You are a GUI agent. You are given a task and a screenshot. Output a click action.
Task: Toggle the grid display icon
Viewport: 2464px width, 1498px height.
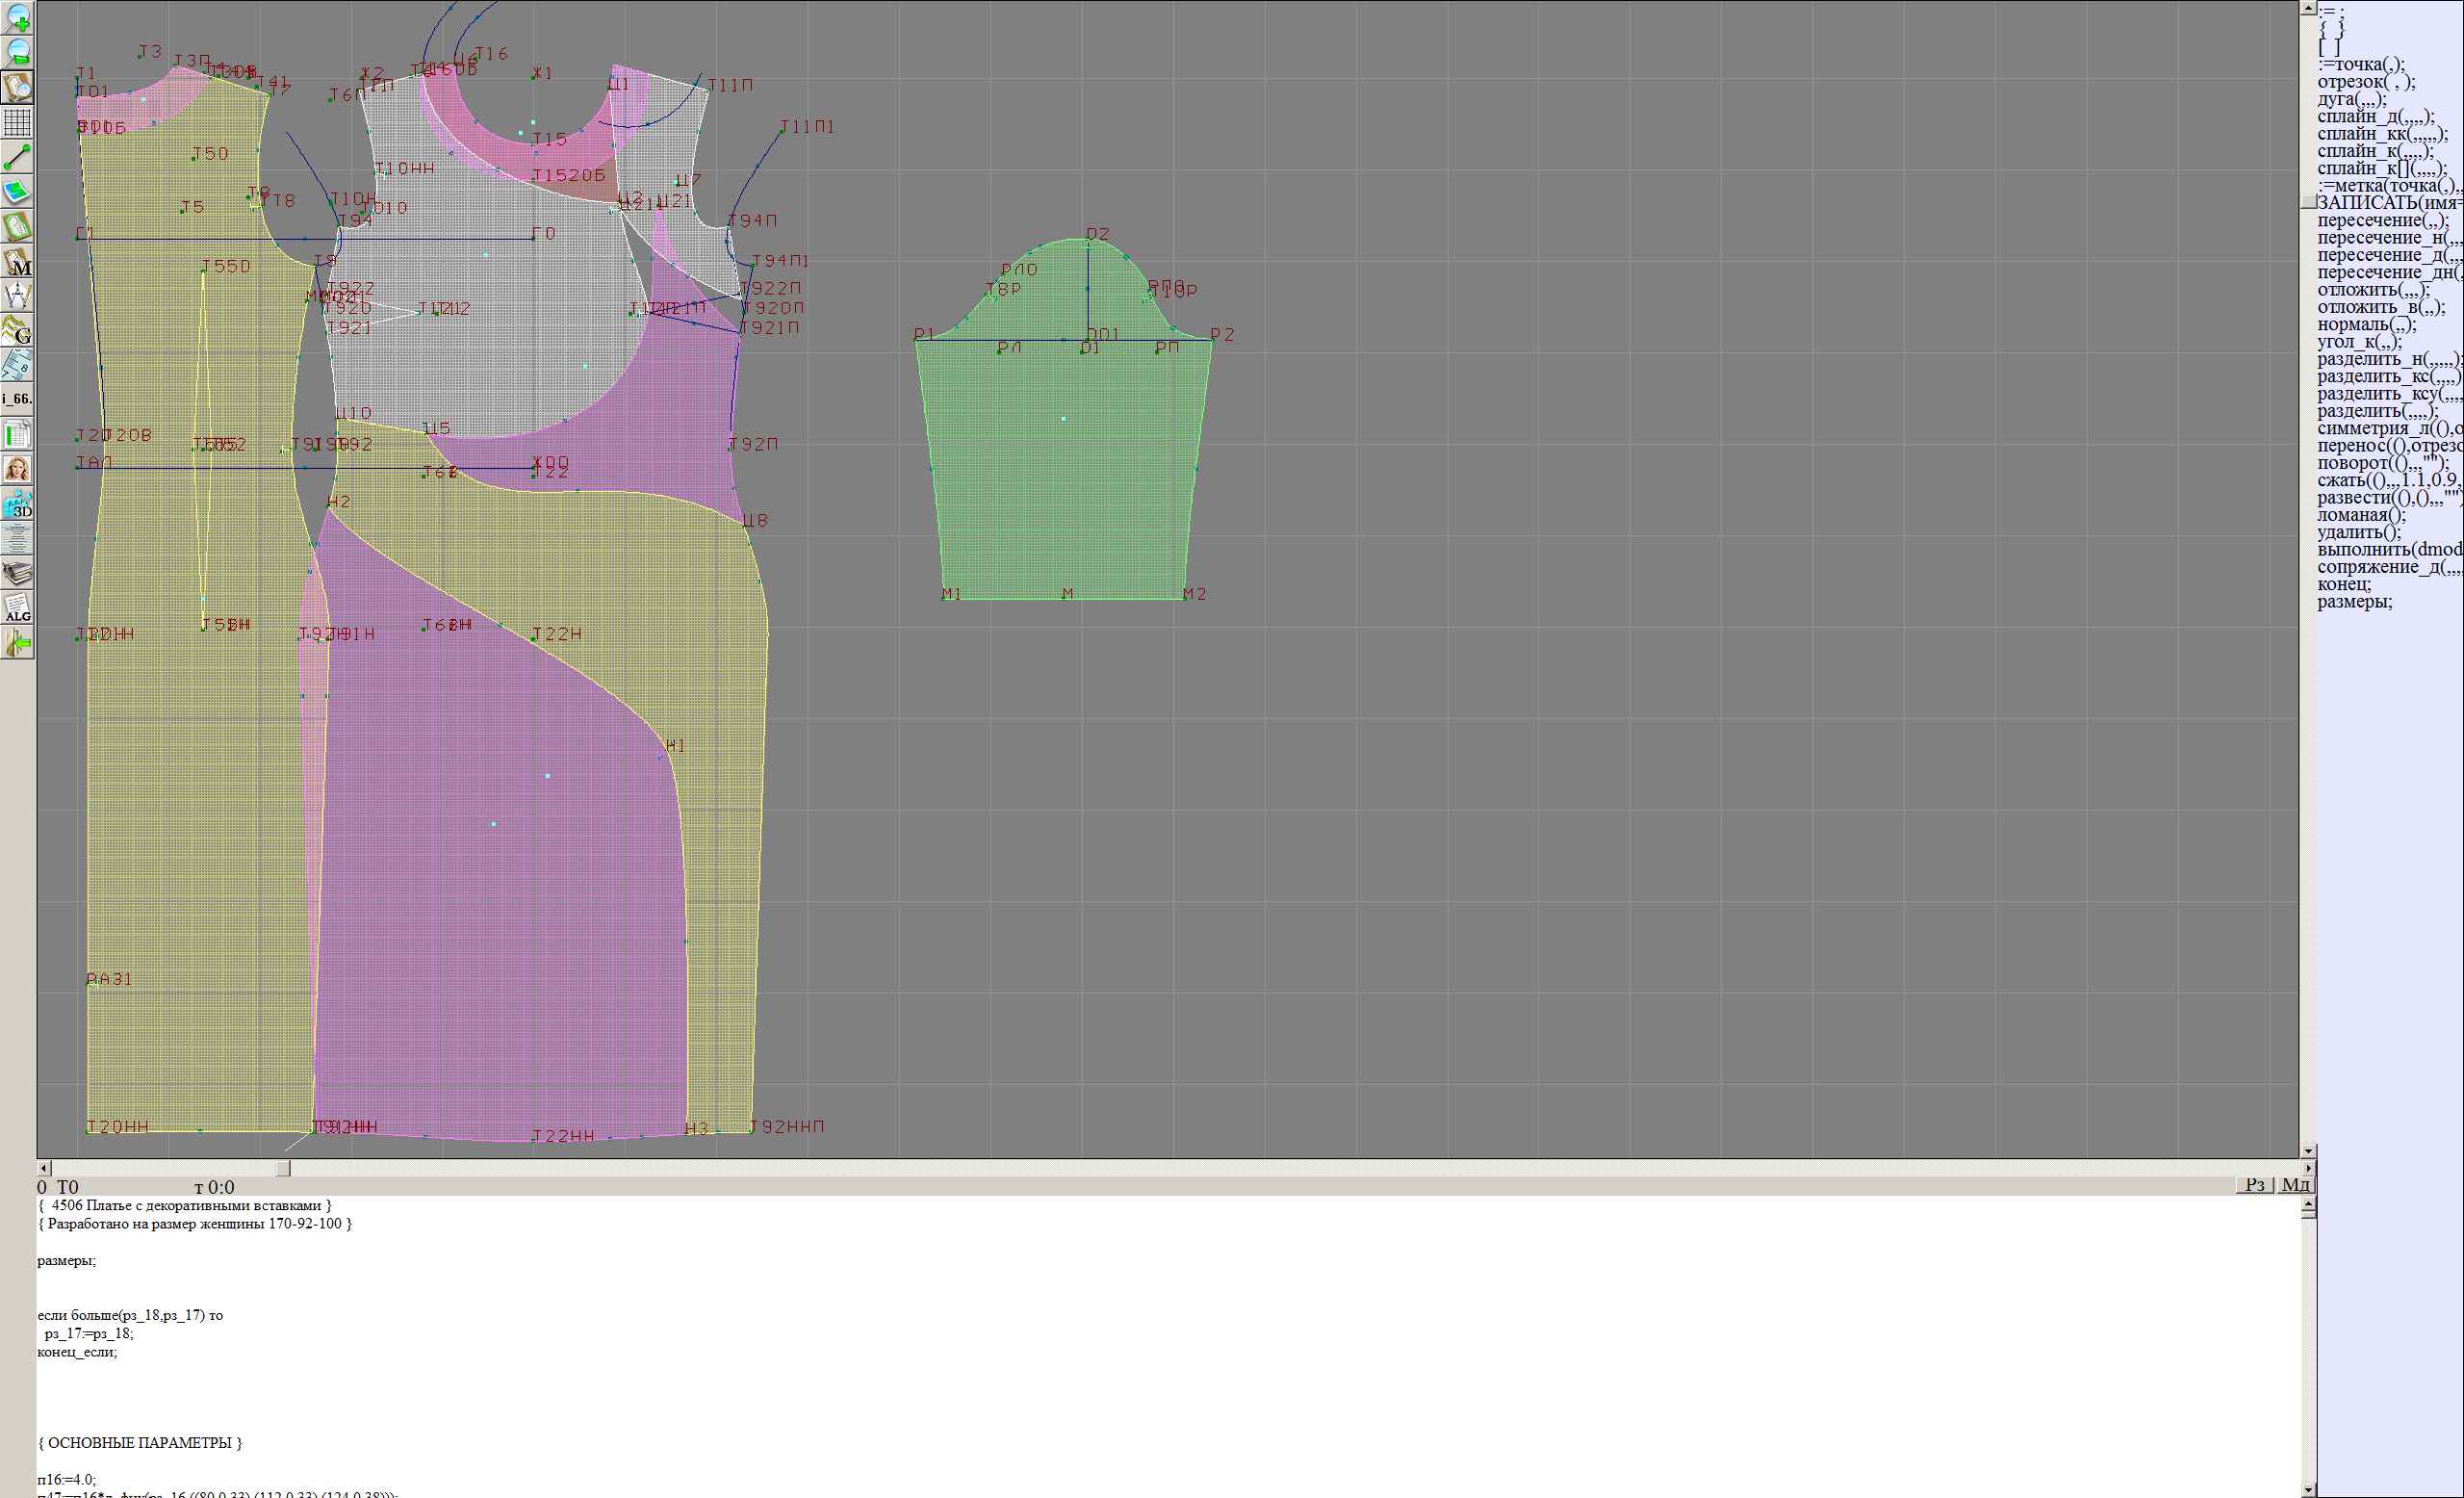pyautogui.click(x=18, y=122)
